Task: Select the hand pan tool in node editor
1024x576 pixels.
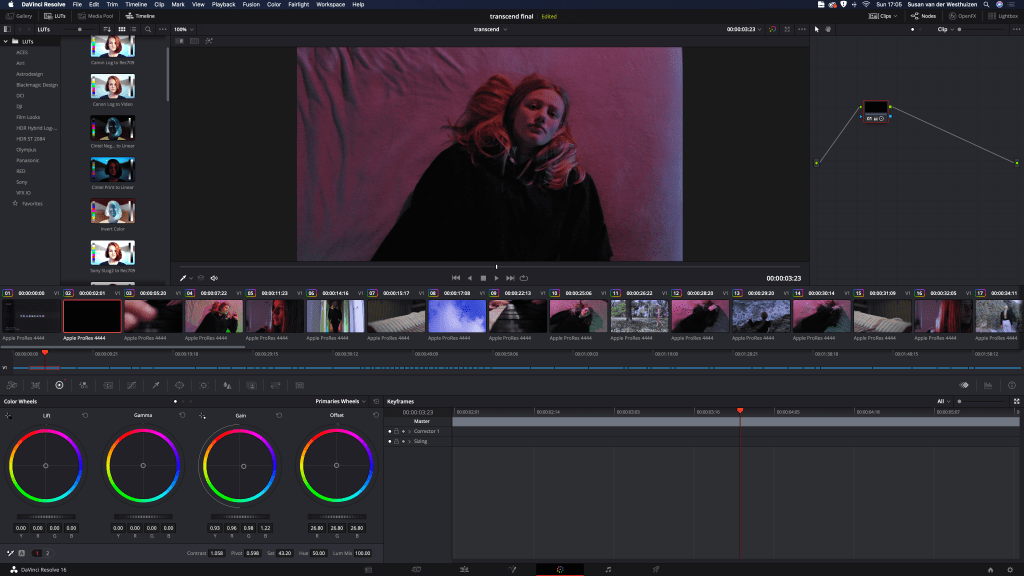Action: coord(828,30)
